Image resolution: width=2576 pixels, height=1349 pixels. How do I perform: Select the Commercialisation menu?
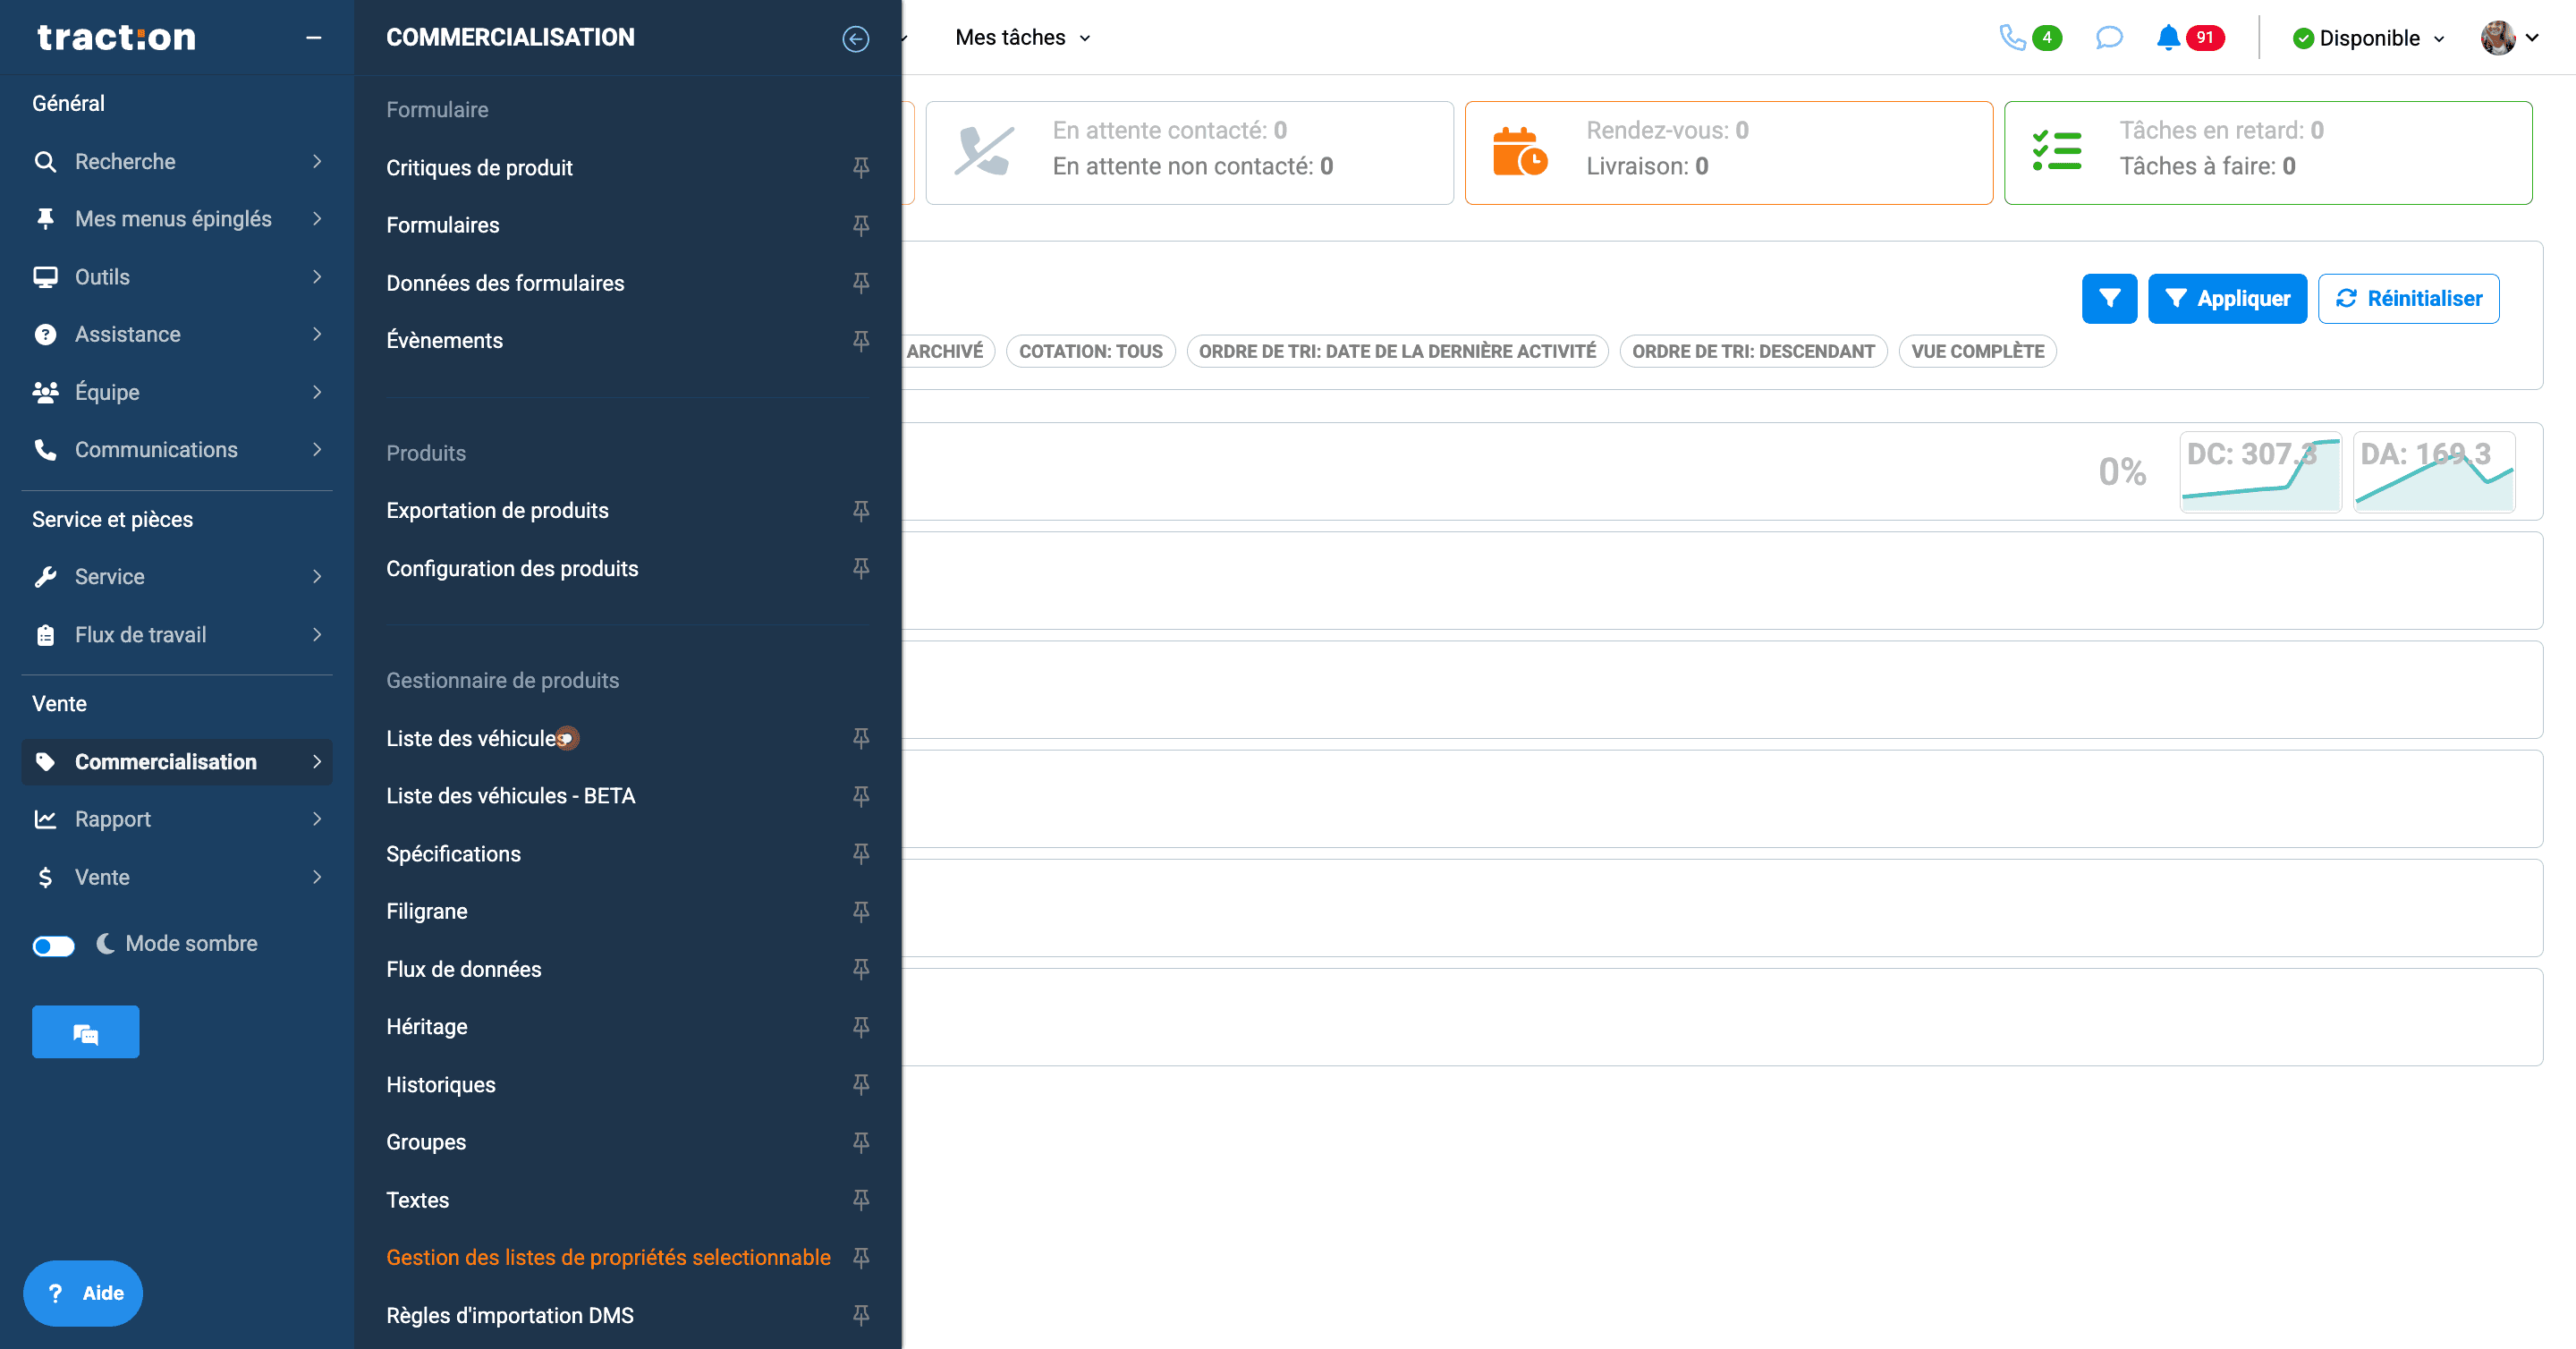point(177,762)
